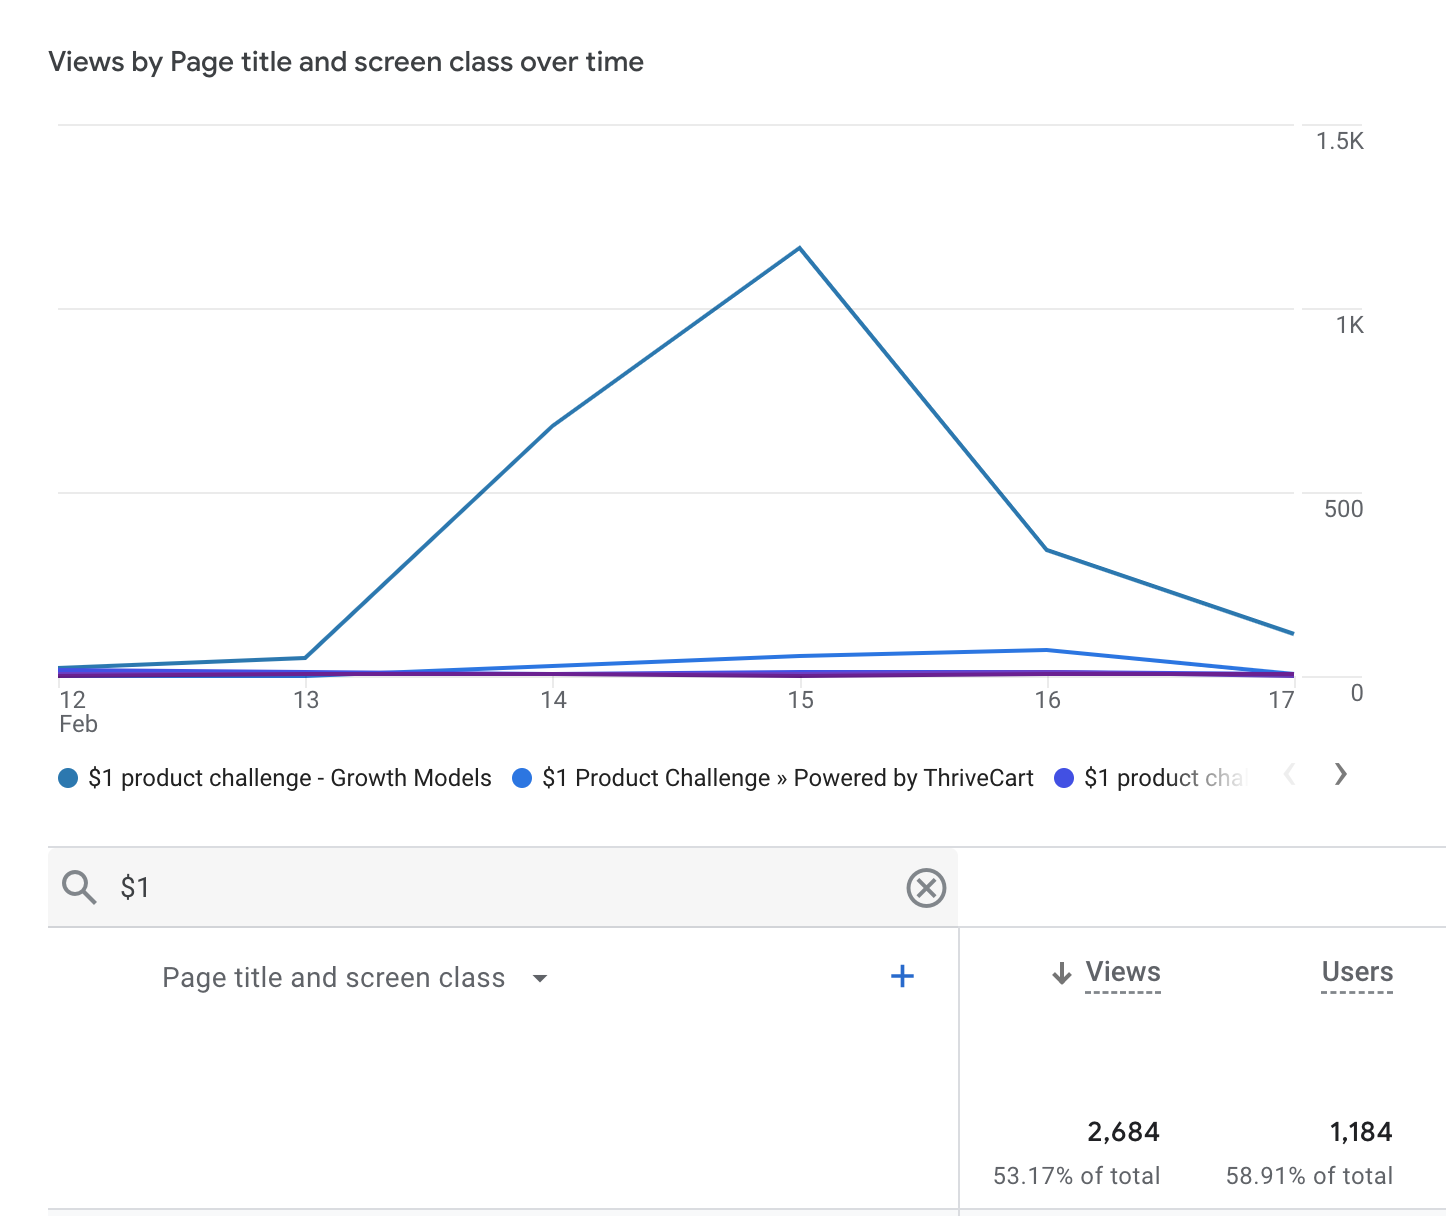Click the purple dot of truncated legend item

point(1064,778)
